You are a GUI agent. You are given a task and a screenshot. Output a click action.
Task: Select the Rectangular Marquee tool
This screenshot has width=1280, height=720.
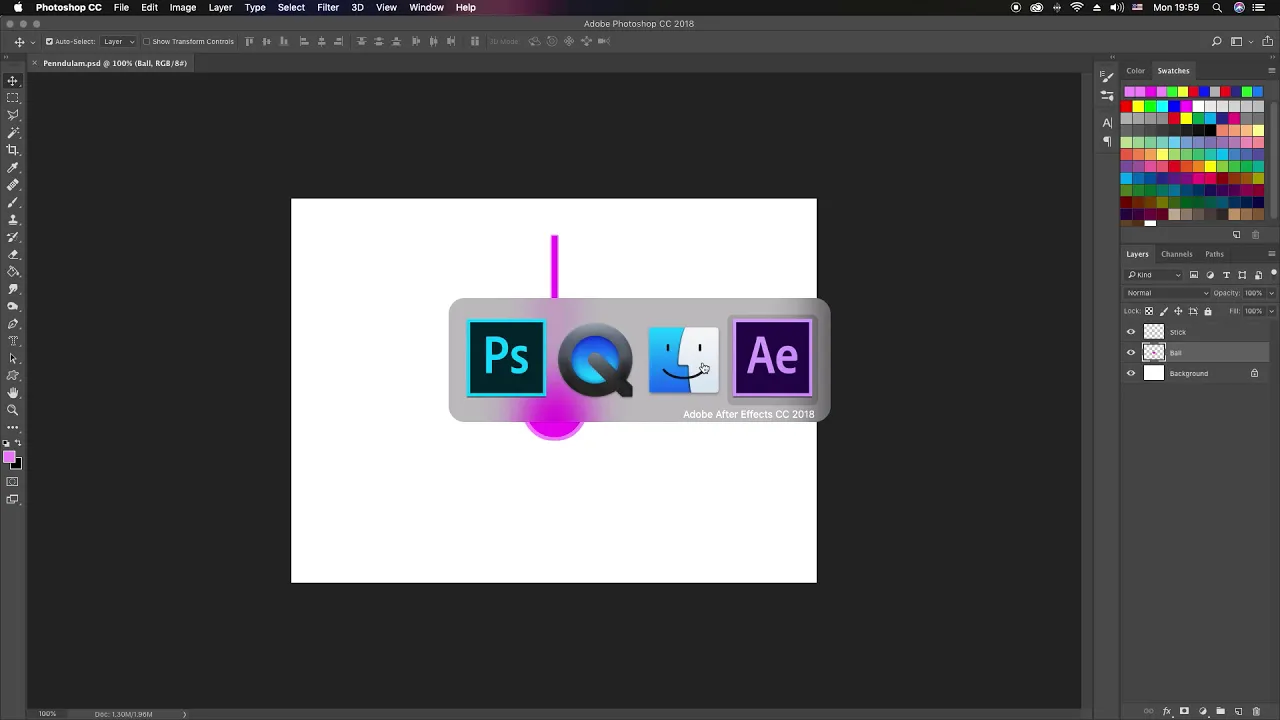pyautogui.click(x=13, y=98)
